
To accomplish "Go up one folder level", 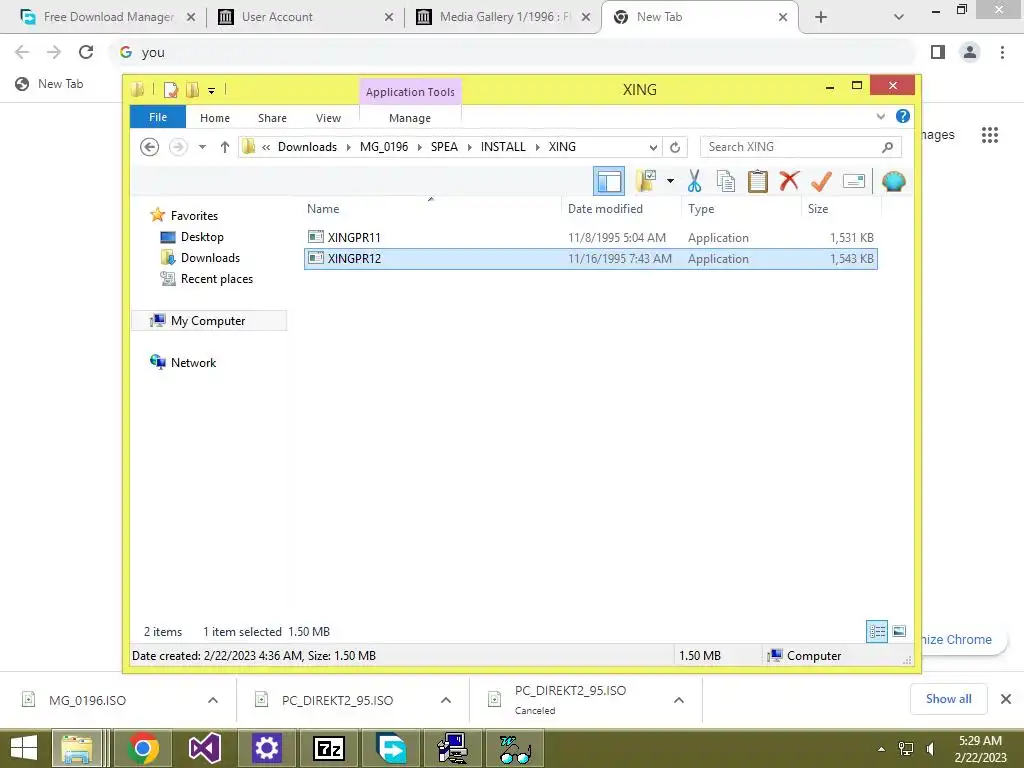I will coord(225,147).
